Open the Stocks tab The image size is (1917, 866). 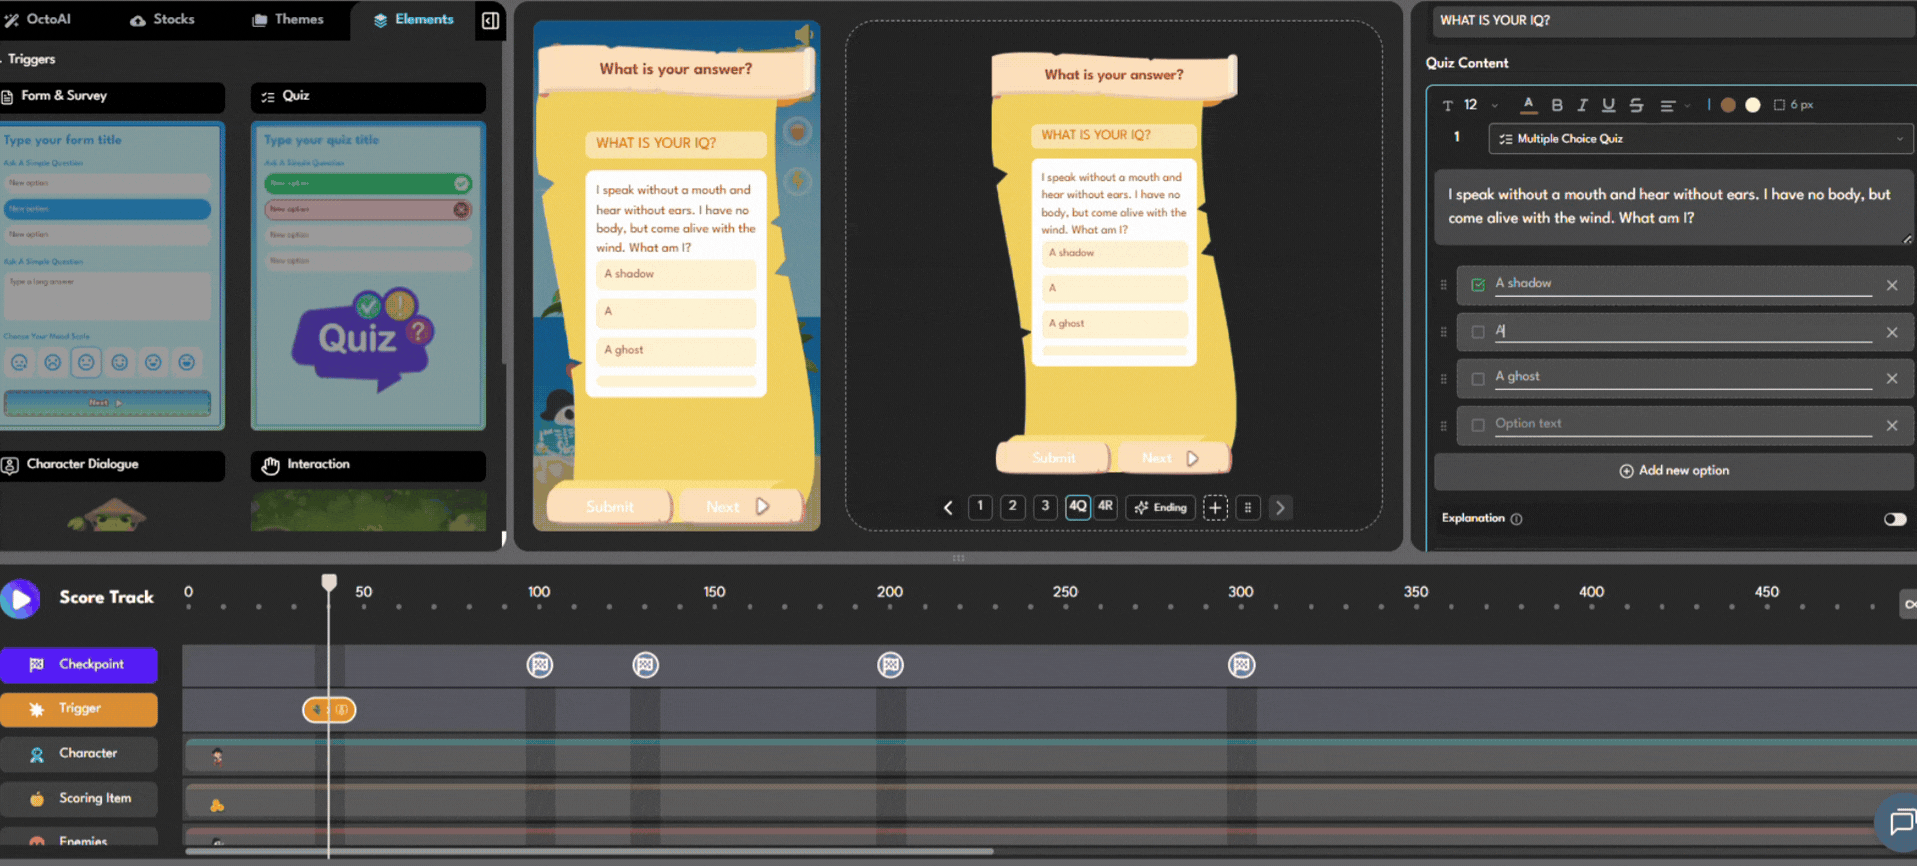pyautogui.click(x=162, y=20)
